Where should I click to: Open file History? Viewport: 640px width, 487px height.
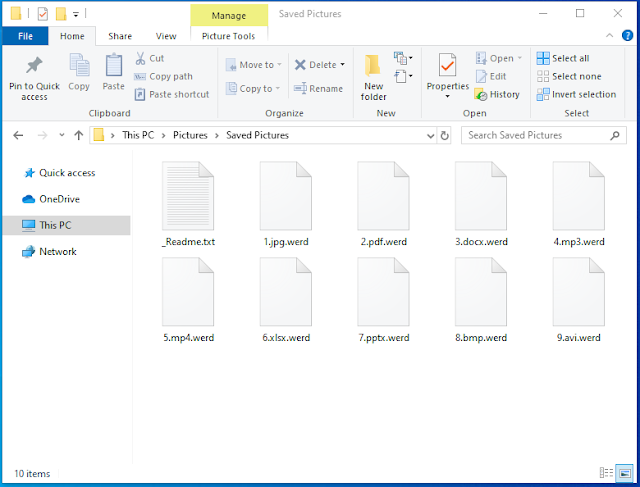point(497,94)
